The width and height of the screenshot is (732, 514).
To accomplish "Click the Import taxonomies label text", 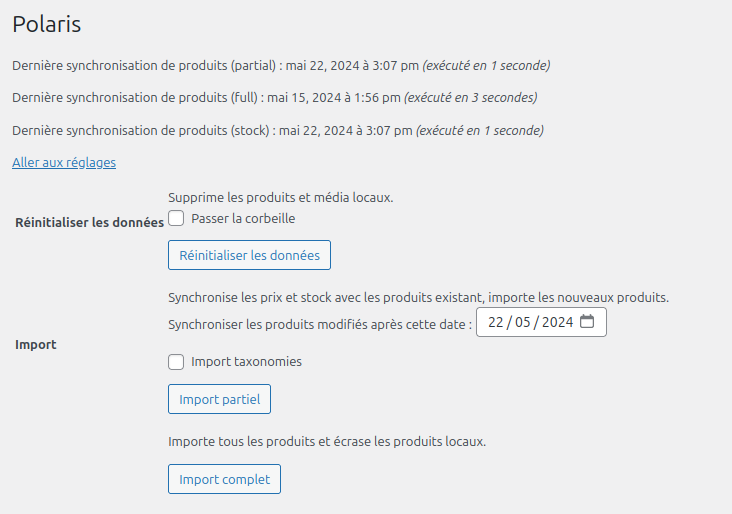I will tap(246, 362).
